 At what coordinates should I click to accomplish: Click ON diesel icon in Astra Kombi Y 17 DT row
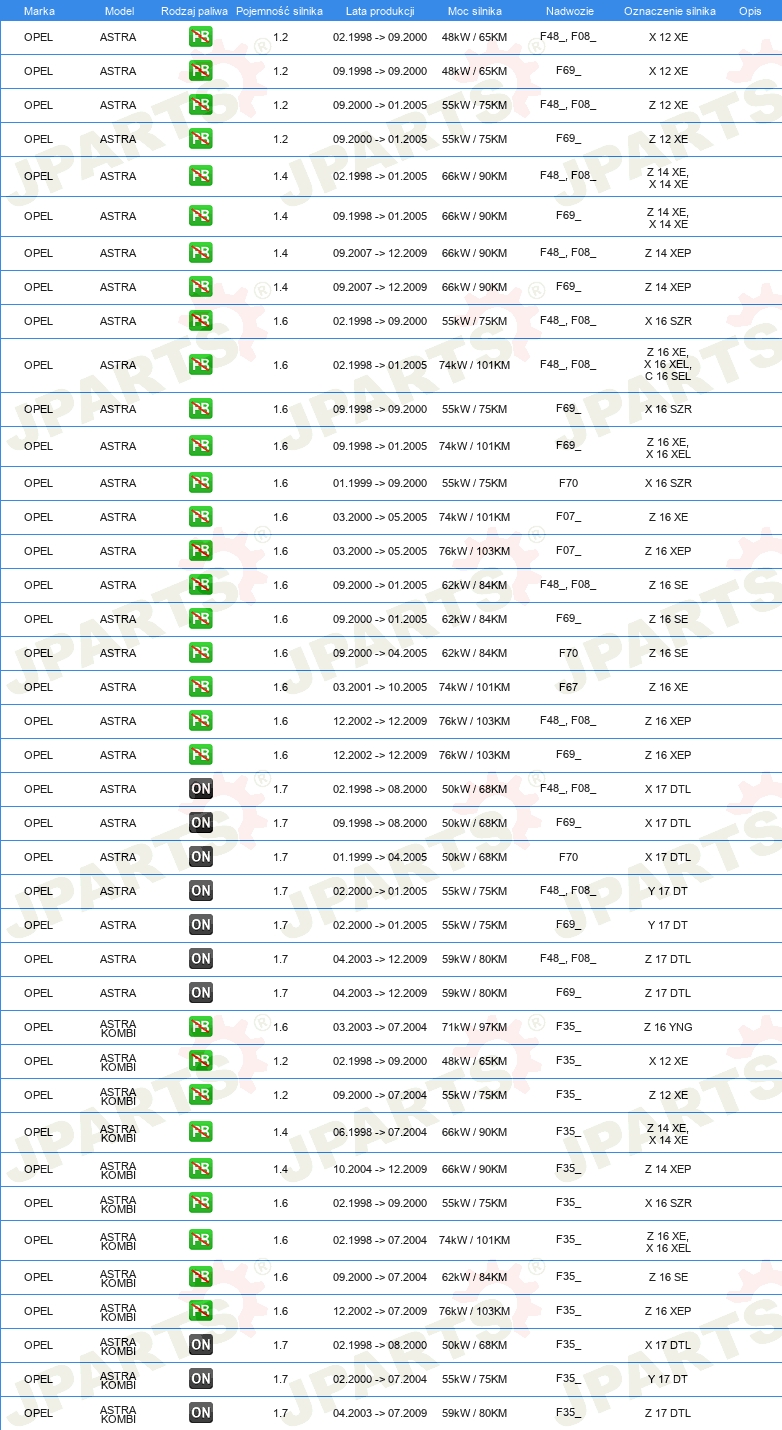[x=201, y=1379]
